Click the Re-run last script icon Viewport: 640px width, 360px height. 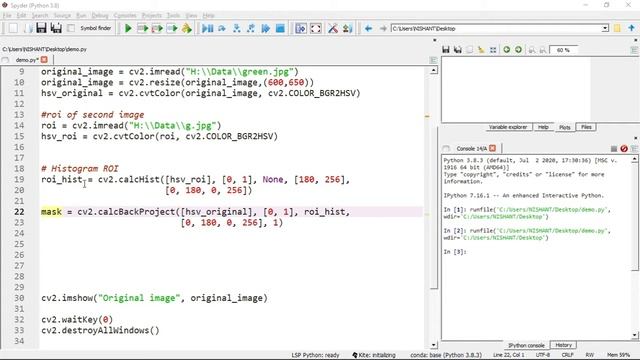click(x=187, y=28)
